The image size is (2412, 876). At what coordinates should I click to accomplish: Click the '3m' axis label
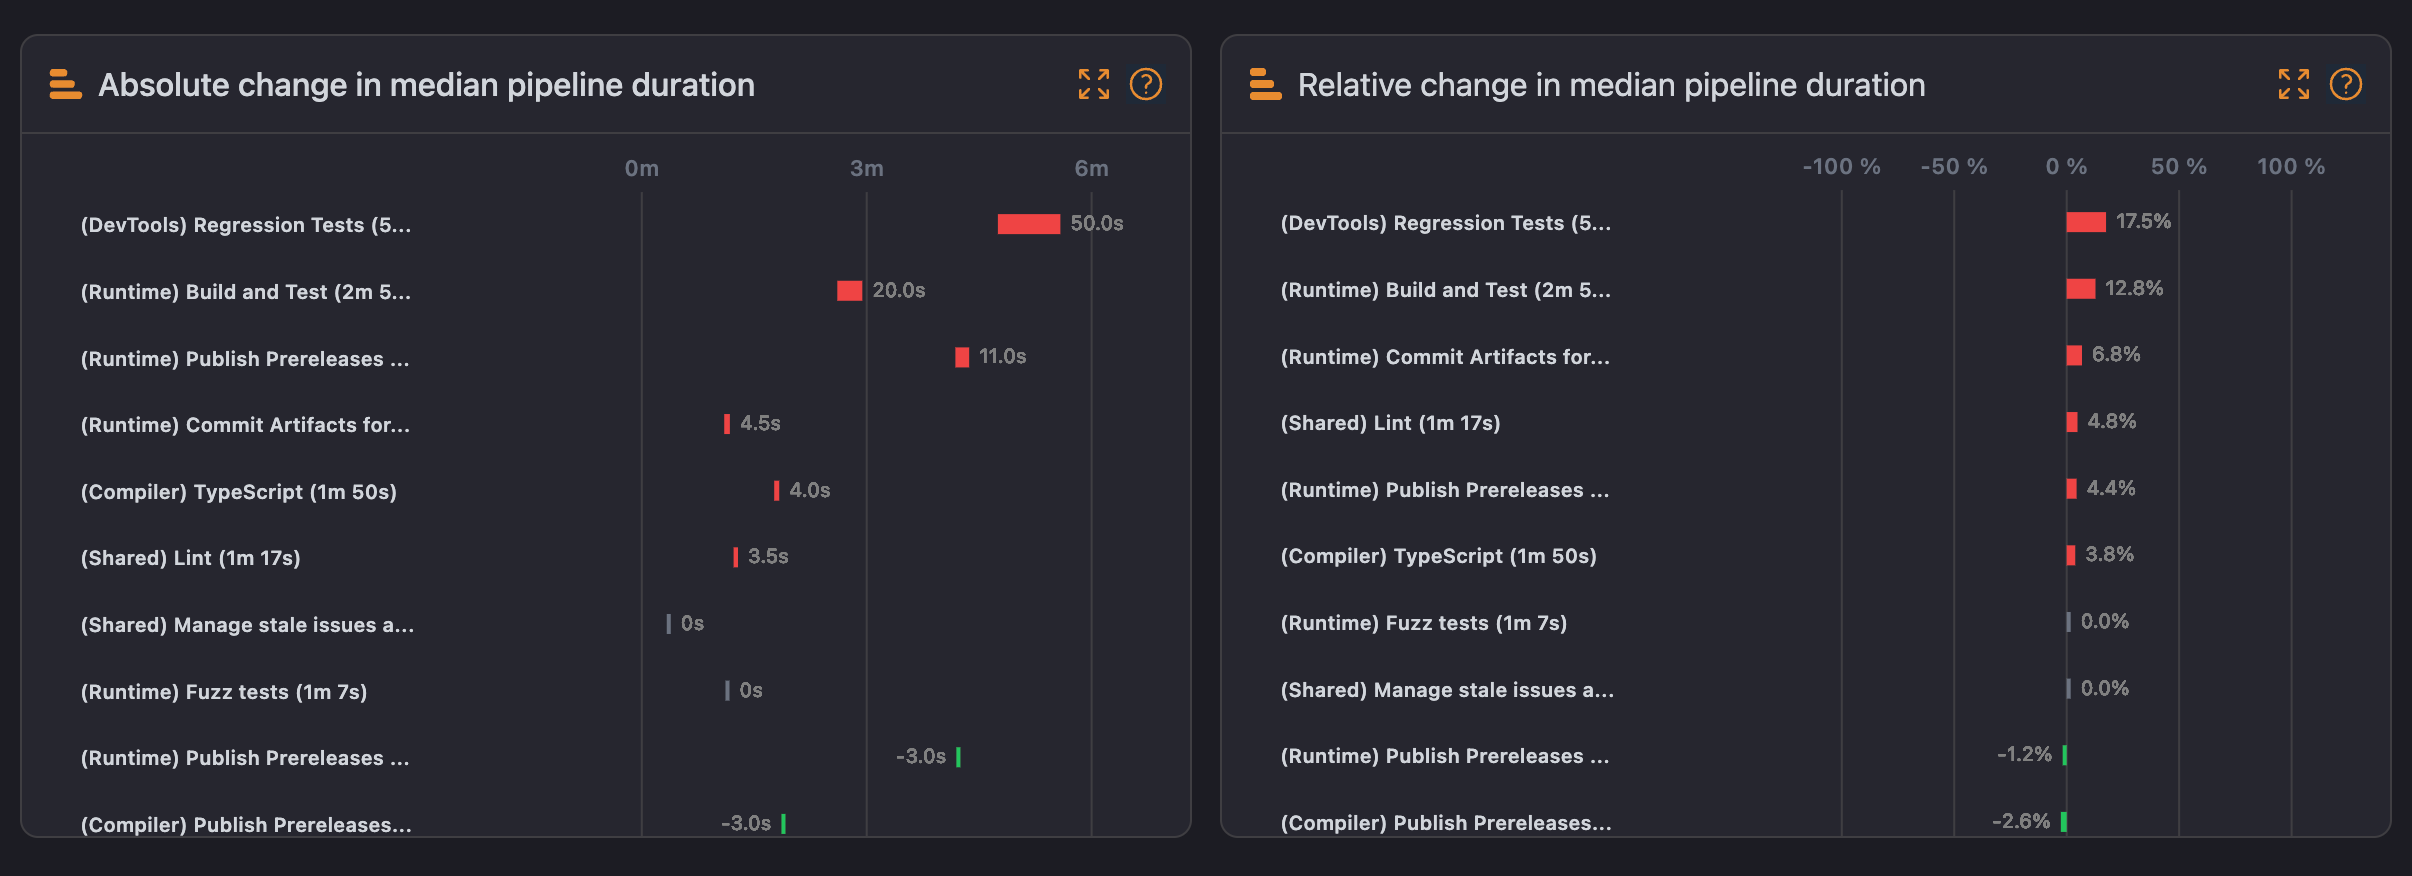tap(867, 168)
